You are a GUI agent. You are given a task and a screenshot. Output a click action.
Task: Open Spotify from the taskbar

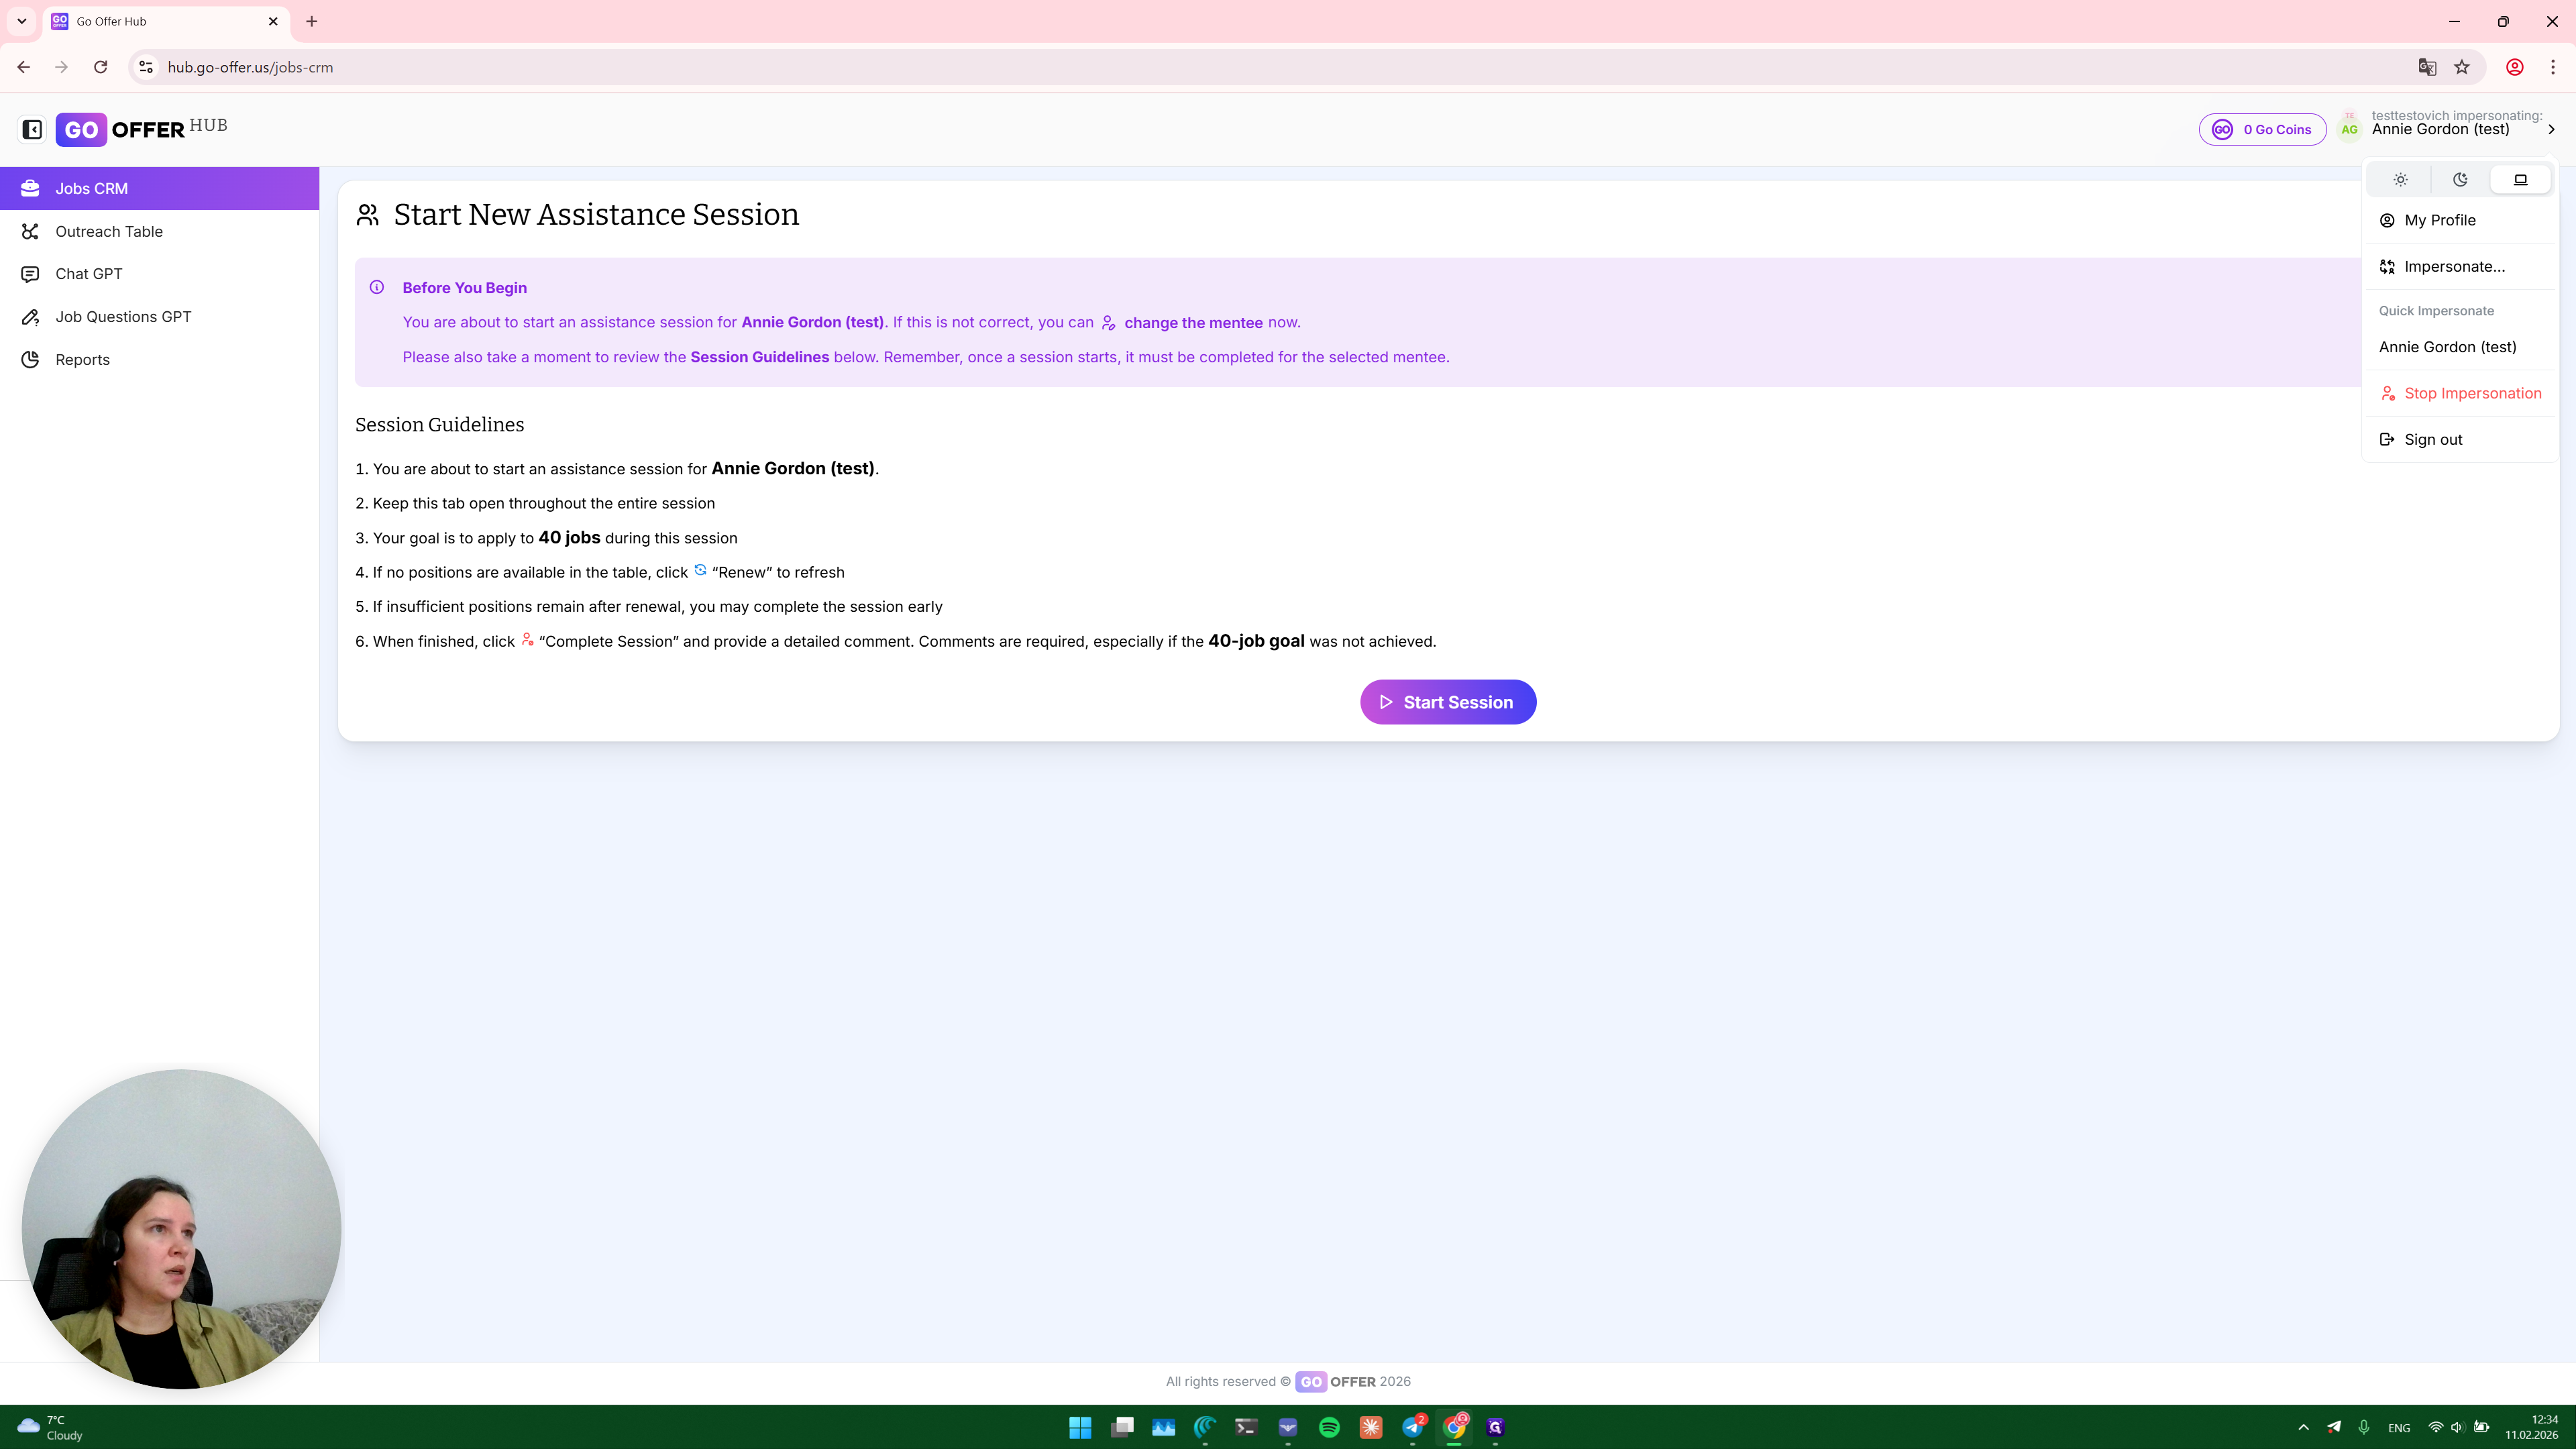[x=1329, y=1427]
